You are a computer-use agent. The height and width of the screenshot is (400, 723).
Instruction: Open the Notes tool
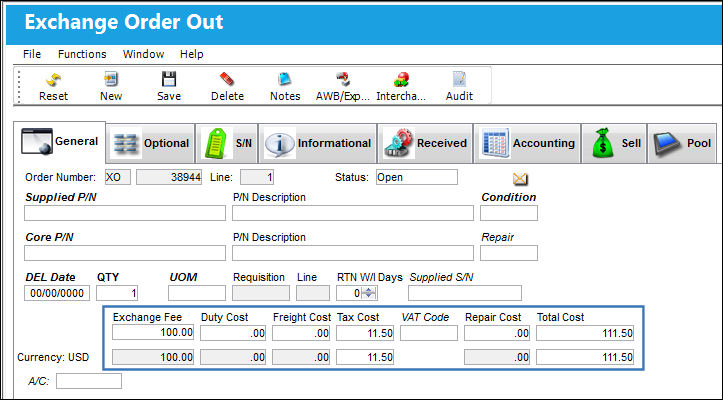(285, 86)
